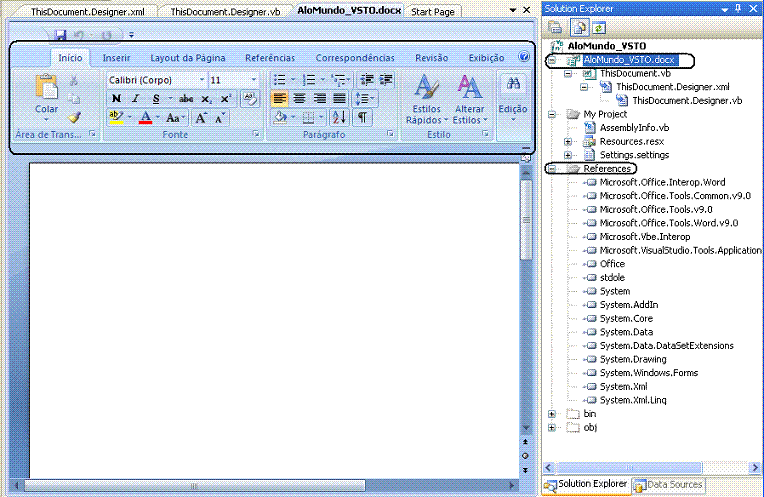Open the line spacing dropdown
764x497 pixels.
coord(365,99)
